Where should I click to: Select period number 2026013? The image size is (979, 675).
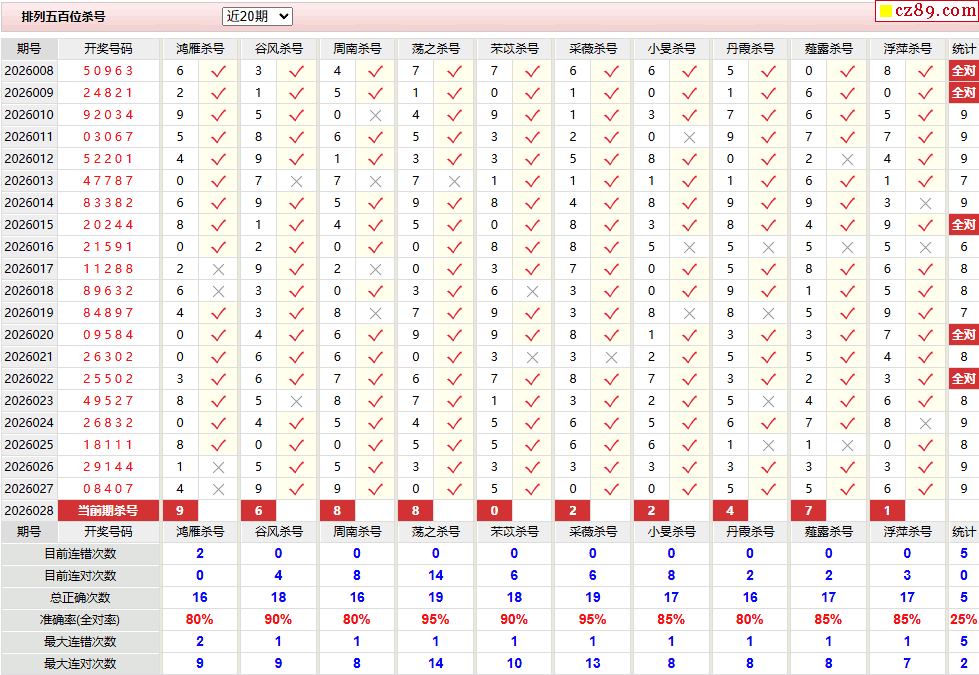(29, 181)
